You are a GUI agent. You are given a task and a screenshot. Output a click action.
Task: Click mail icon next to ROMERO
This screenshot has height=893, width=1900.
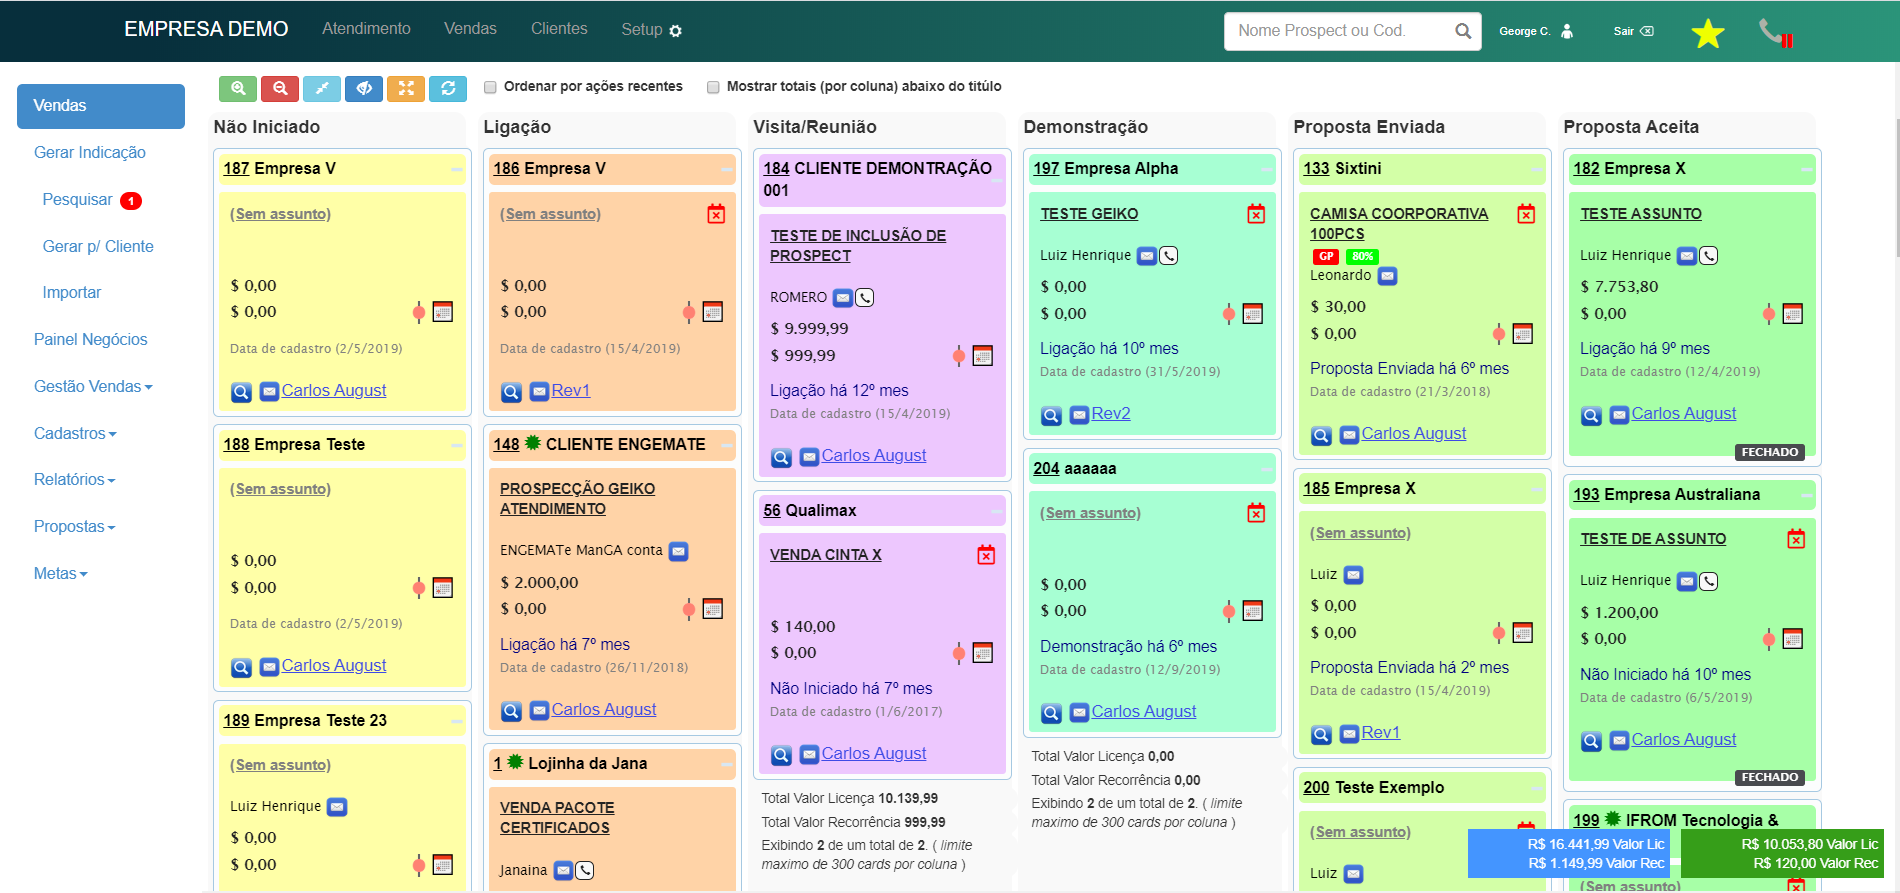click(x=843, y=298)
